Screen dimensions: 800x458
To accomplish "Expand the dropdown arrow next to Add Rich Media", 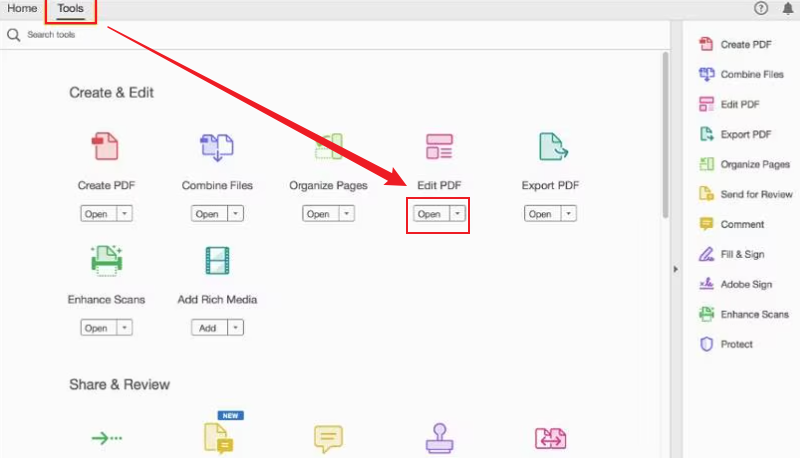I will click(236, 327).
